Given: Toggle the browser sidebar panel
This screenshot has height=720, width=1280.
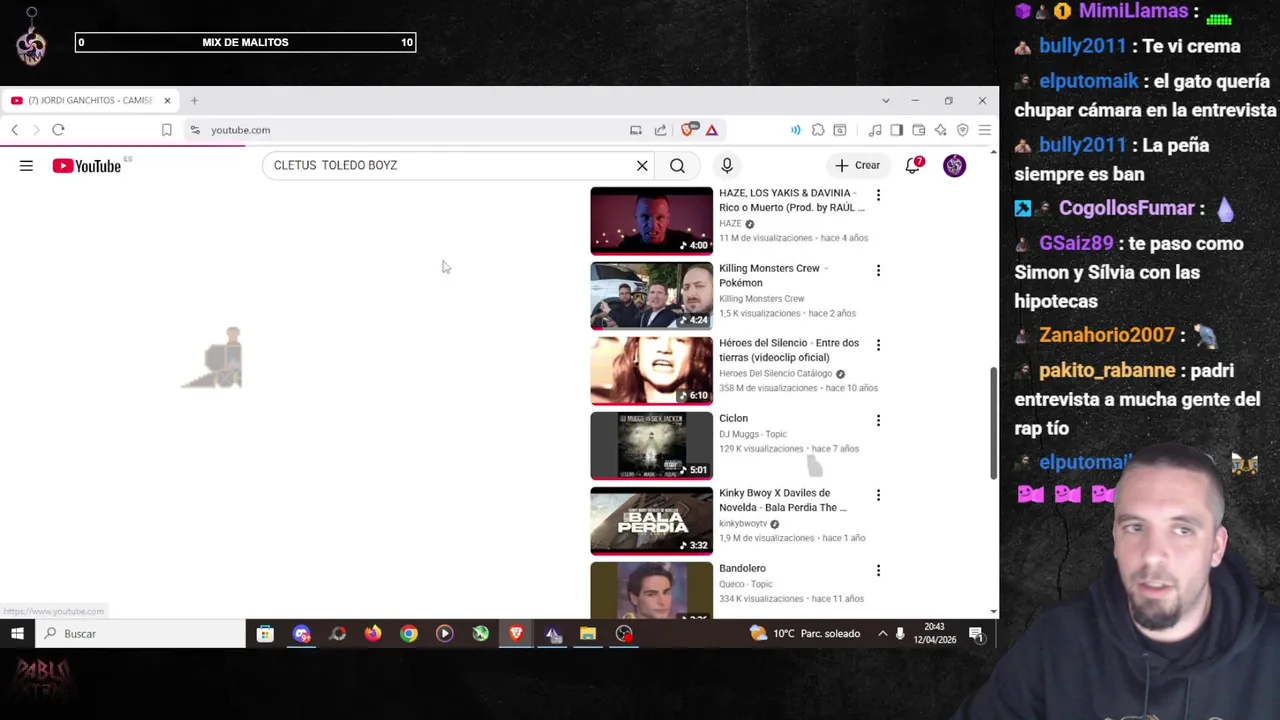Looking at the screenshot, I should (x=897, y=130).
